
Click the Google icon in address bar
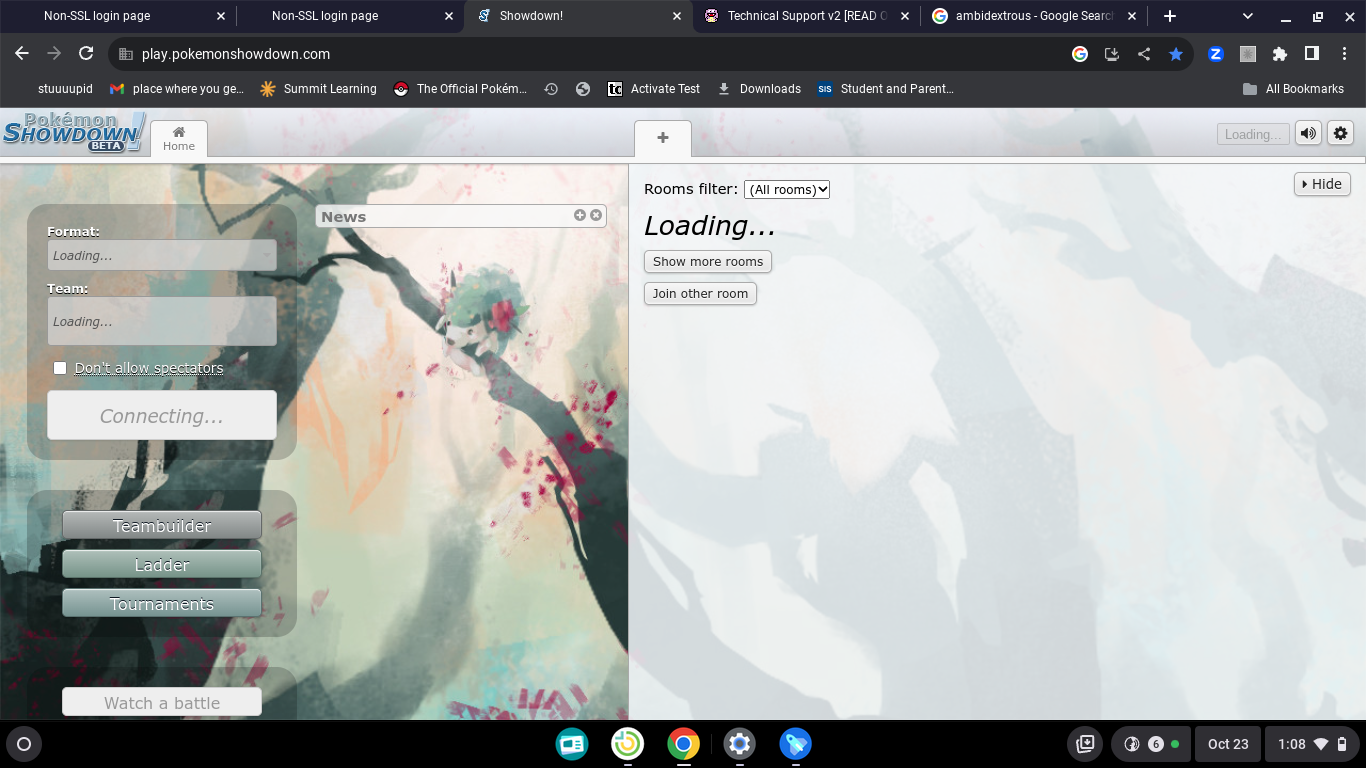pyautogui.click(x=1080, y=54)
